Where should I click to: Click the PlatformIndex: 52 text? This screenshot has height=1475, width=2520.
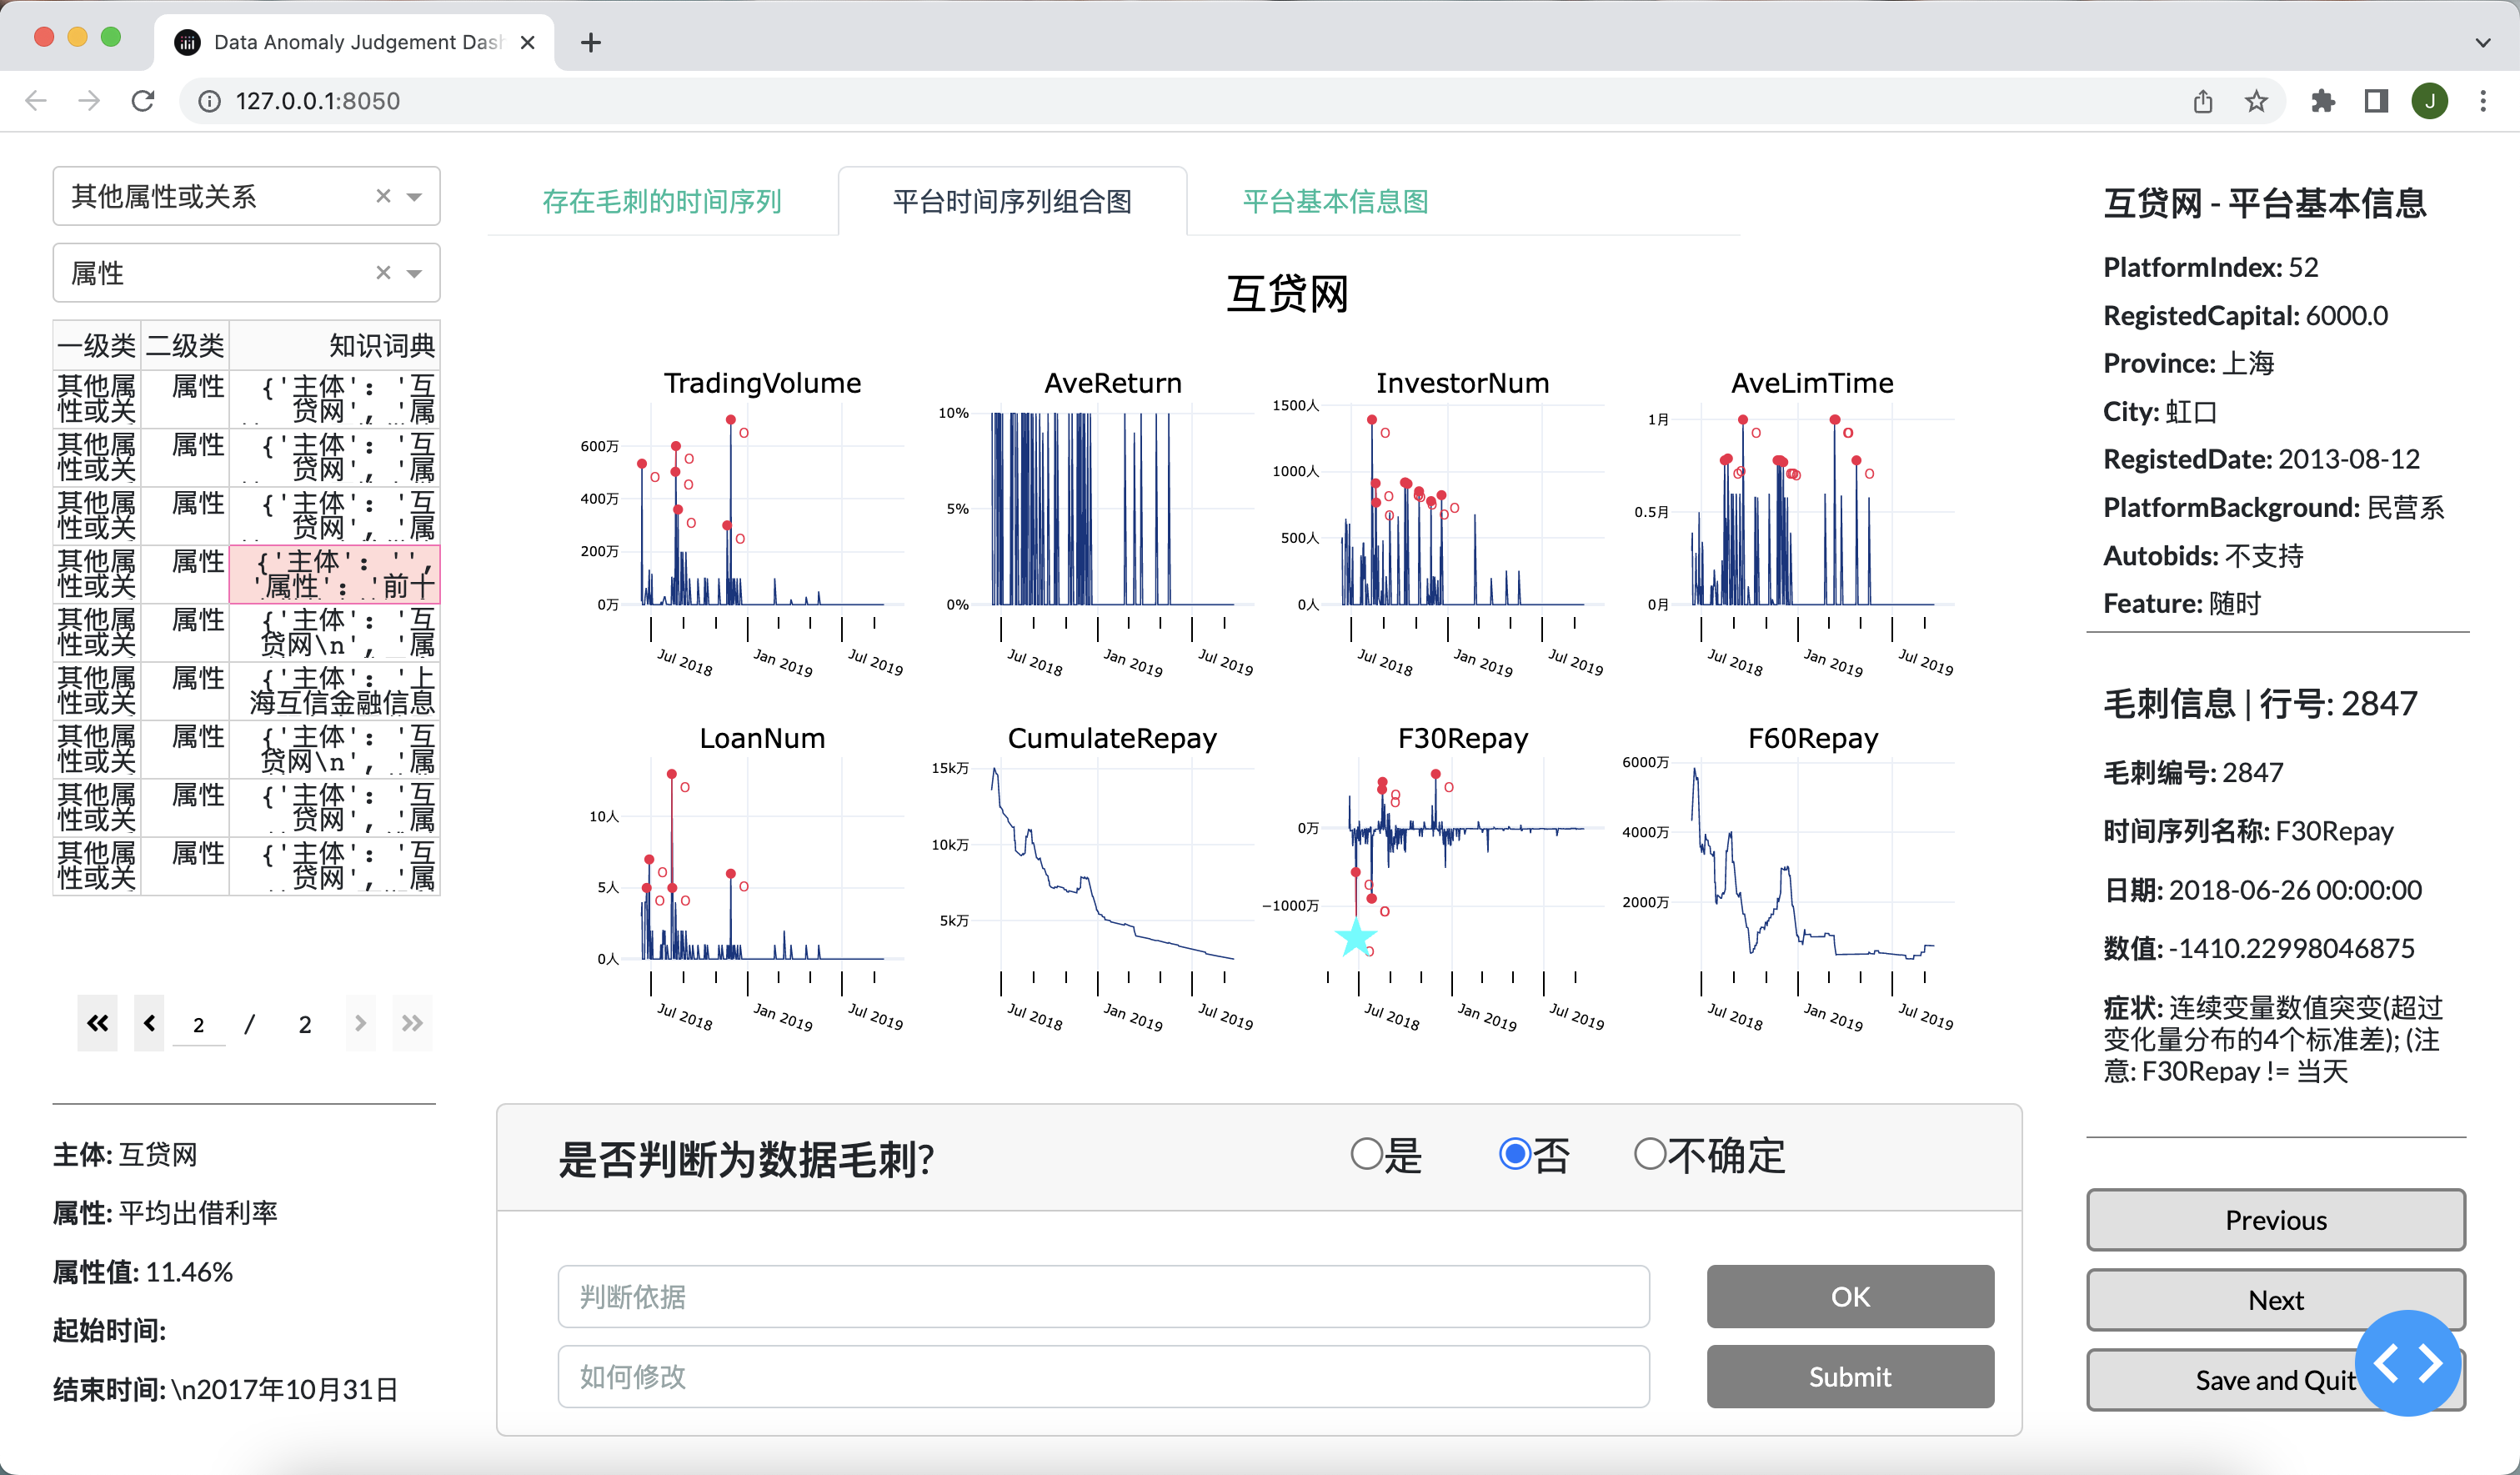[x=2210, y=267]
